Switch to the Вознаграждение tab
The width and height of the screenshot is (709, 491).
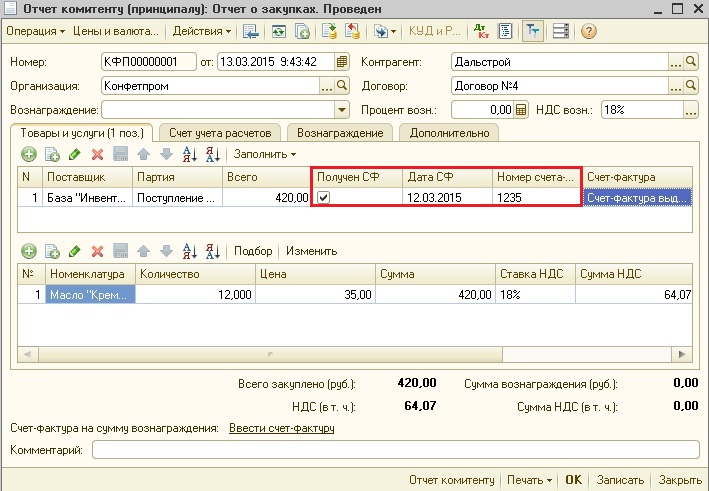(x=340, y=133)
